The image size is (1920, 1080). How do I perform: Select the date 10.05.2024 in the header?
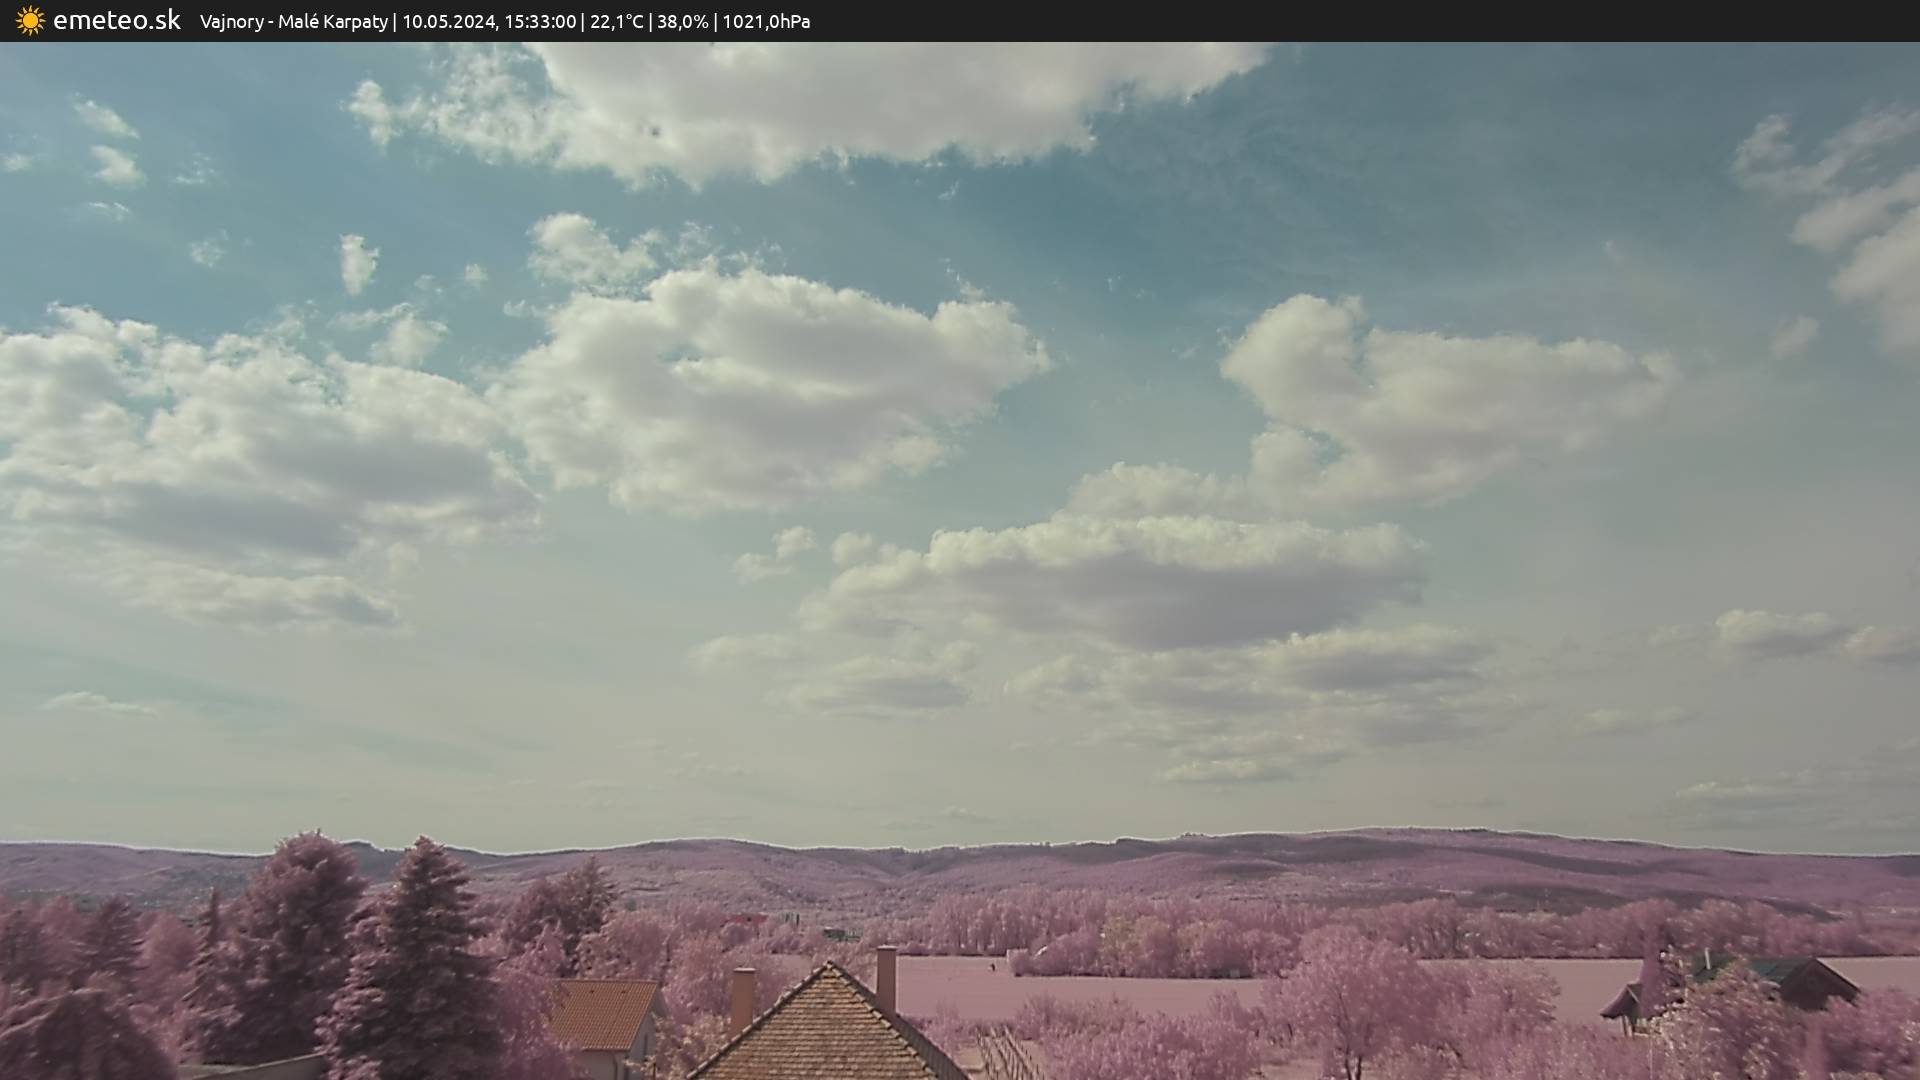tap(448, 22)
